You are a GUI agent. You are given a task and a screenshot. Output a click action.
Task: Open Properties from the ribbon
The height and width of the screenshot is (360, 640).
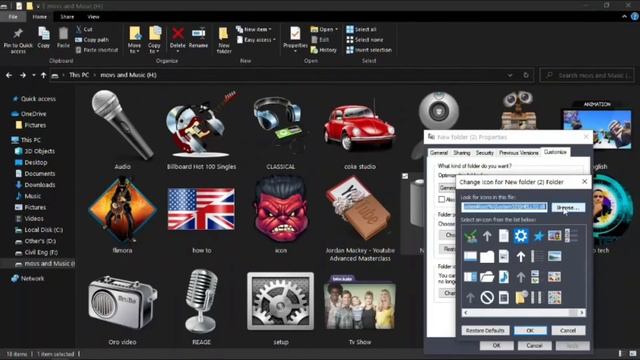click(x=295, y=38)
